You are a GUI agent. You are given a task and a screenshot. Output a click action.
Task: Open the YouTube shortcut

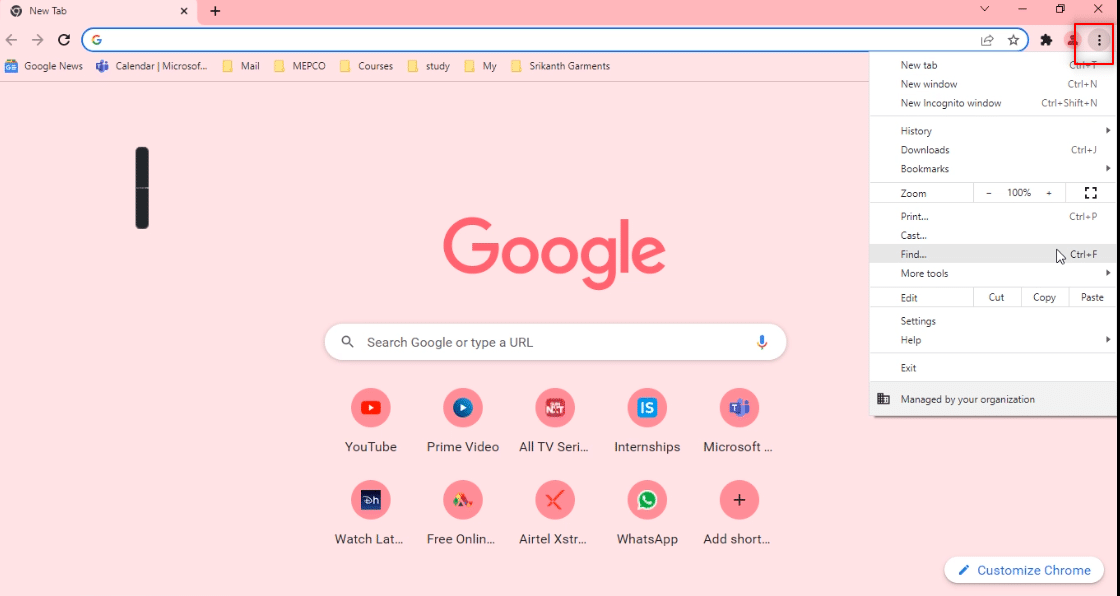pyautogui.click(x=371, y=422)
